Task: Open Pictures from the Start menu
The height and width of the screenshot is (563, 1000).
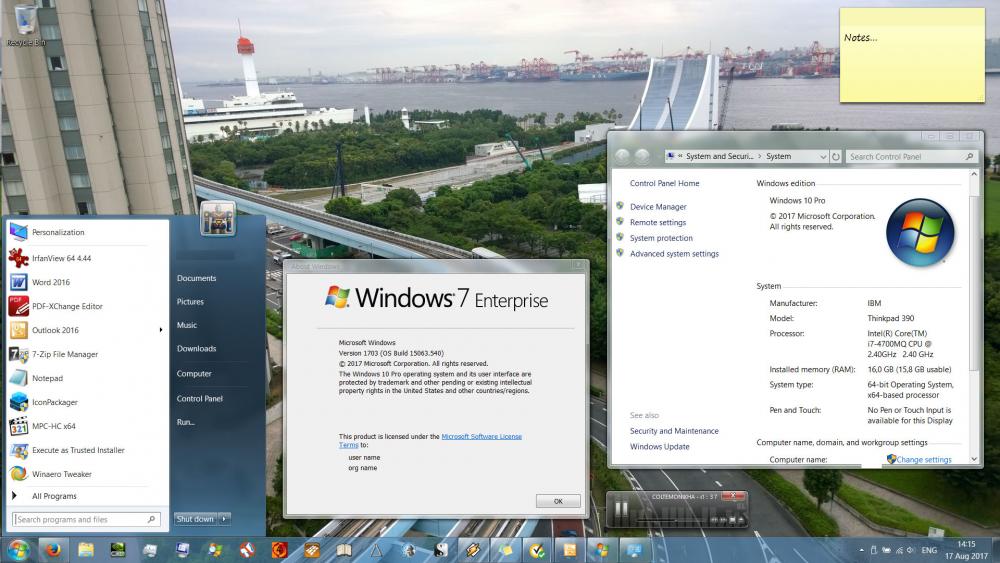Action: [x=190, y=302]
